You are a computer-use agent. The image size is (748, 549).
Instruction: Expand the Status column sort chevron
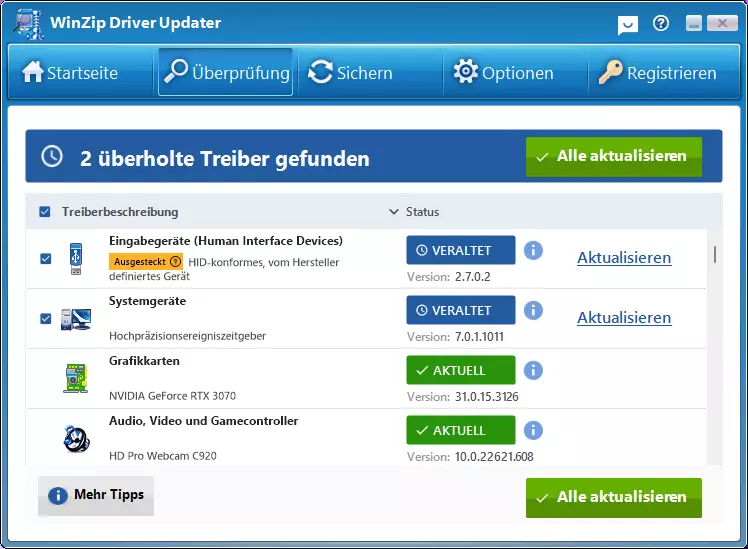coord(394,212)
